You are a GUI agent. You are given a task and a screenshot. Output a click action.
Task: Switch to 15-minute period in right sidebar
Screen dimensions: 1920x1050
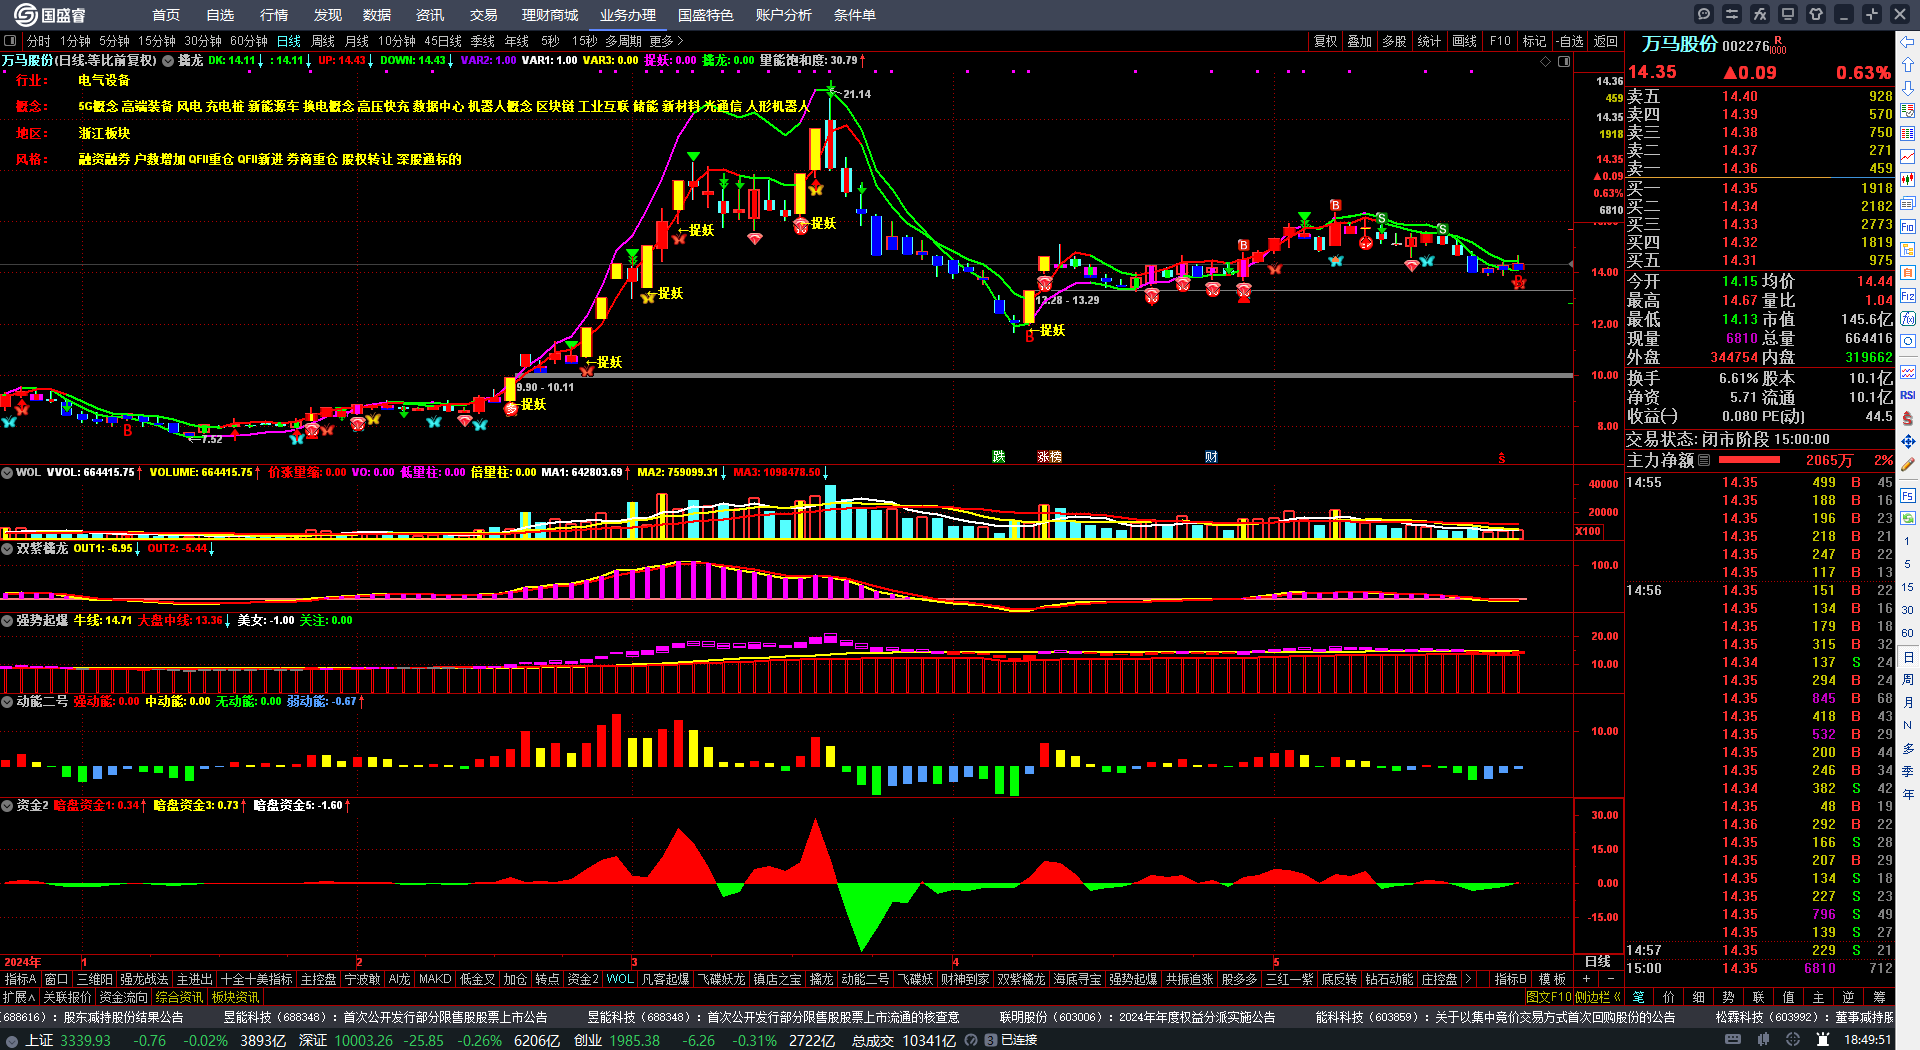[x=1908, y=587]
